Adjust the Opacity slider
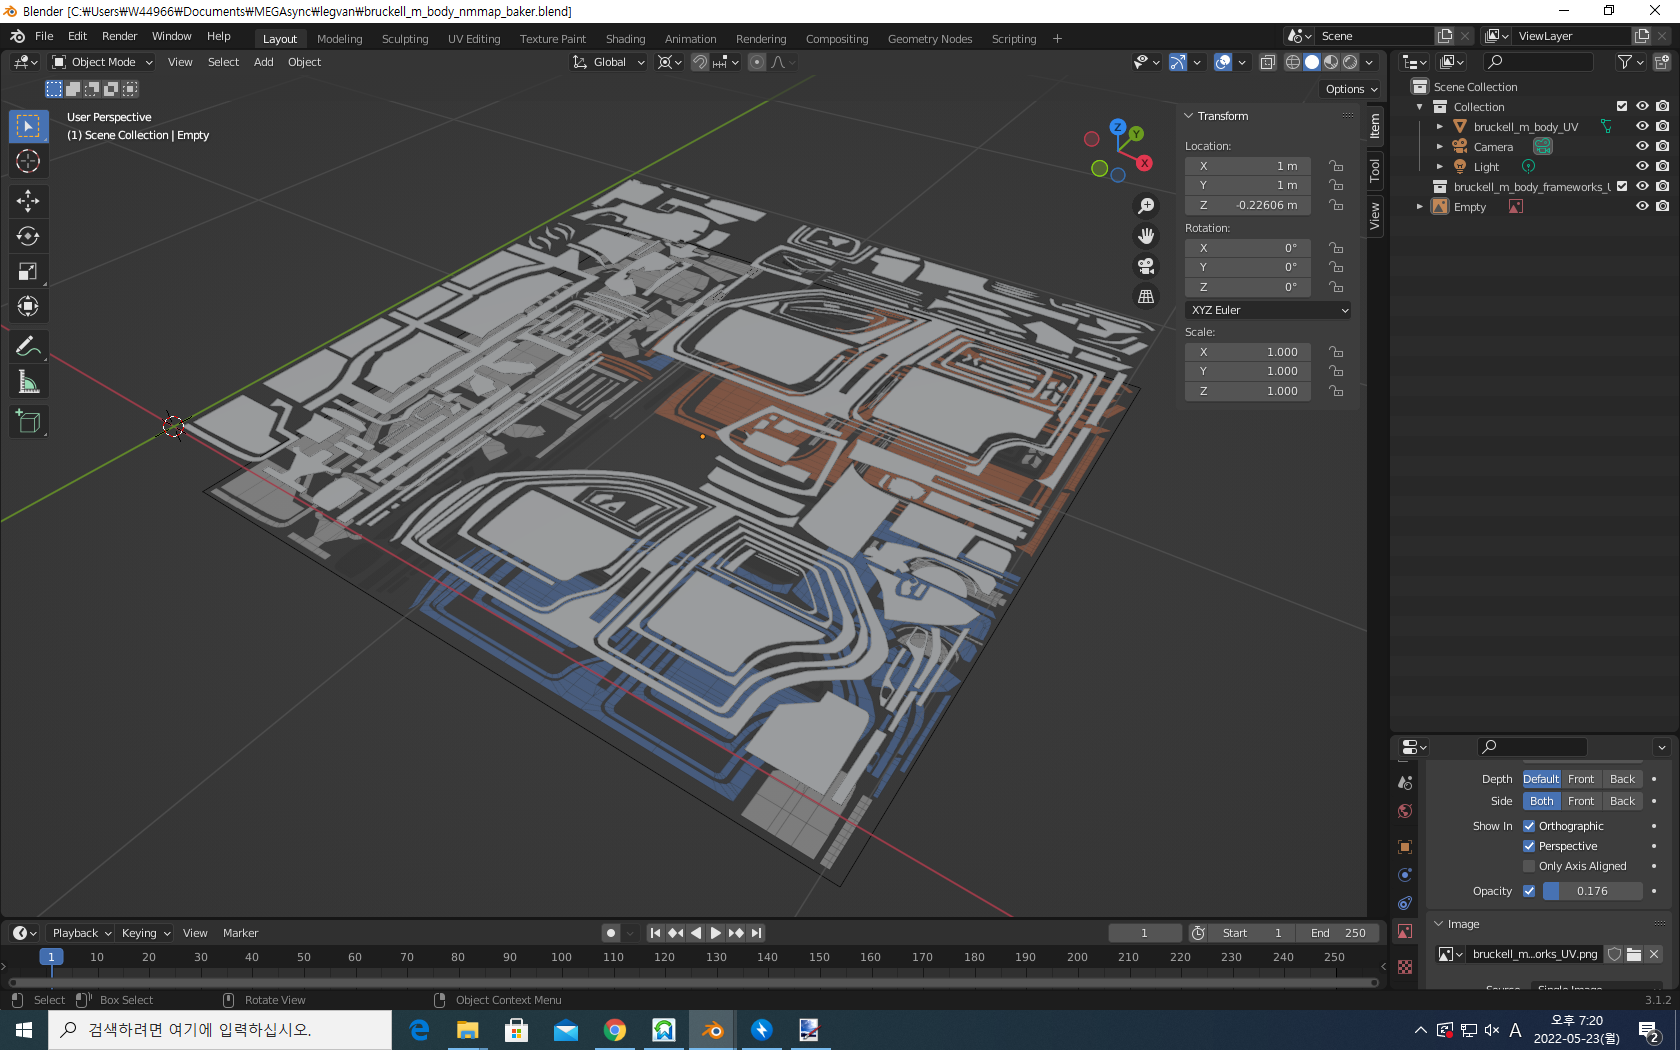Viewport: 1680px width, 1050px height. point(1592,891)
